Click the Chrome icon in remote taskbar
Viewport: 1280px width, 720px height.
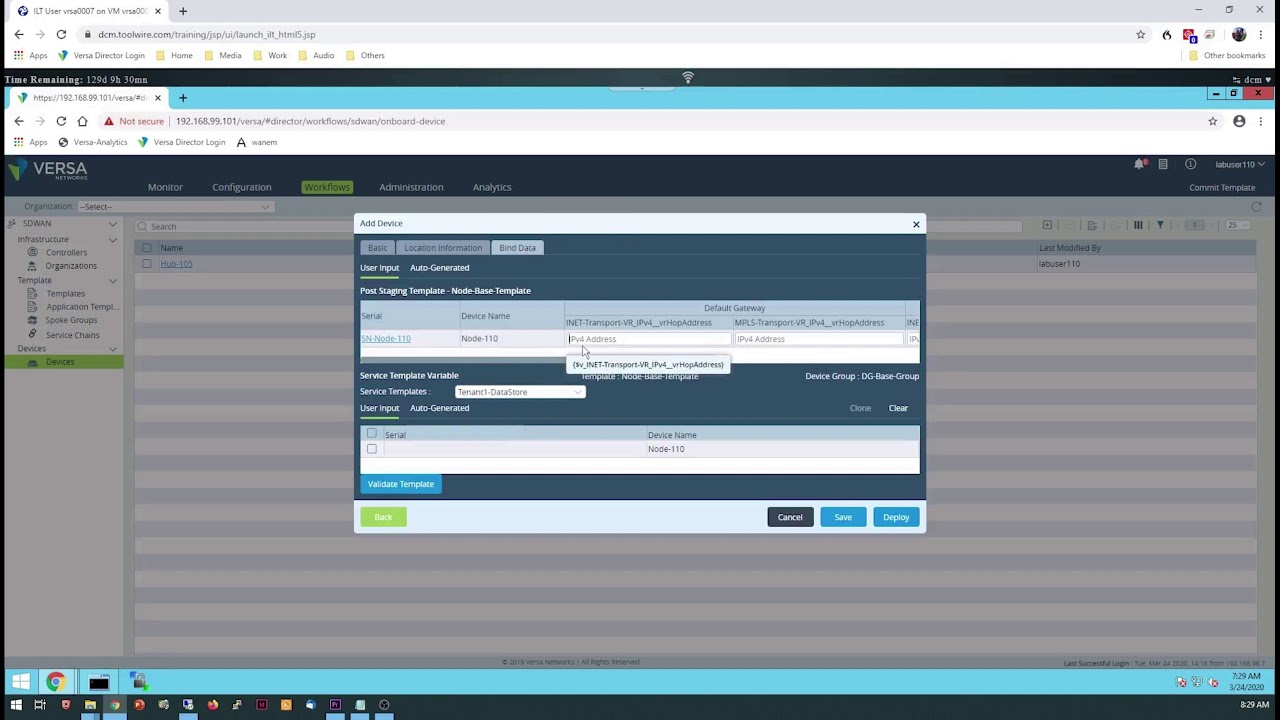(55, 682)
